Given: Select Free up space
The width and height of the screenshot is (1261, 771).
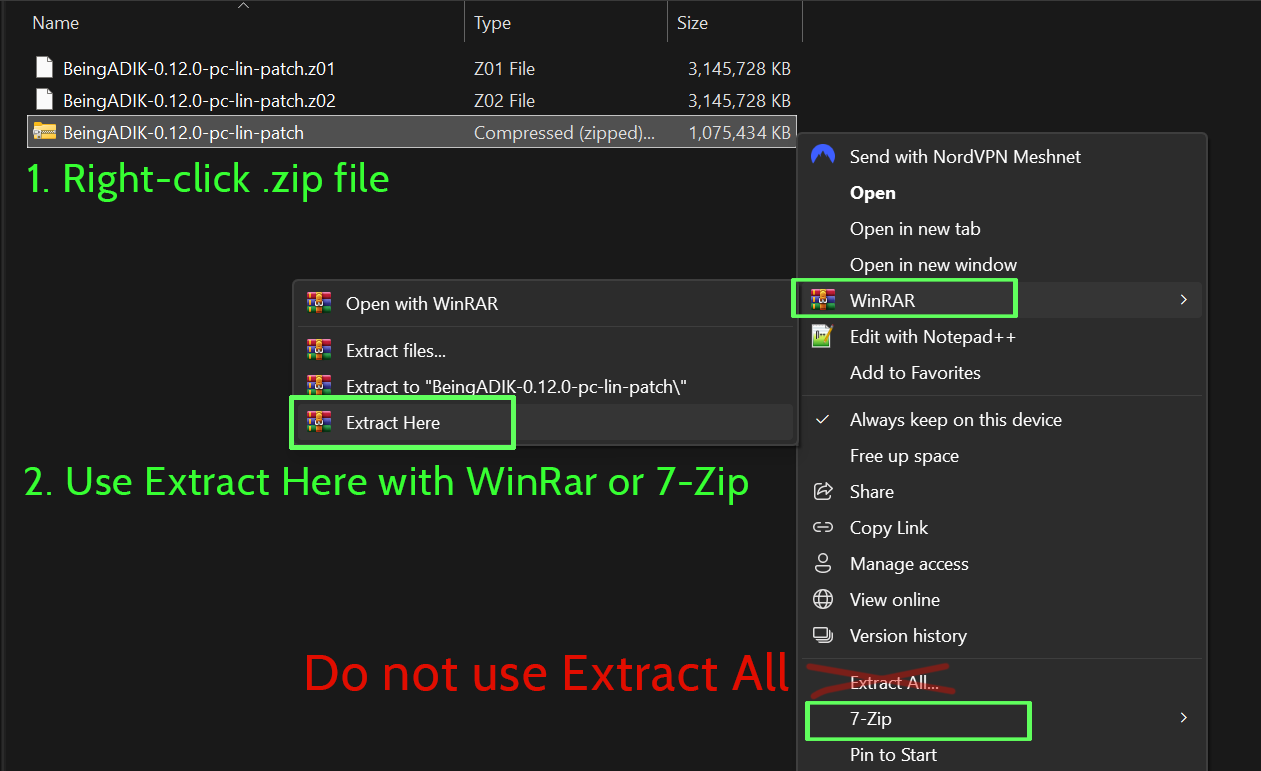Looking at the screenshot, I should click(904, 455).
